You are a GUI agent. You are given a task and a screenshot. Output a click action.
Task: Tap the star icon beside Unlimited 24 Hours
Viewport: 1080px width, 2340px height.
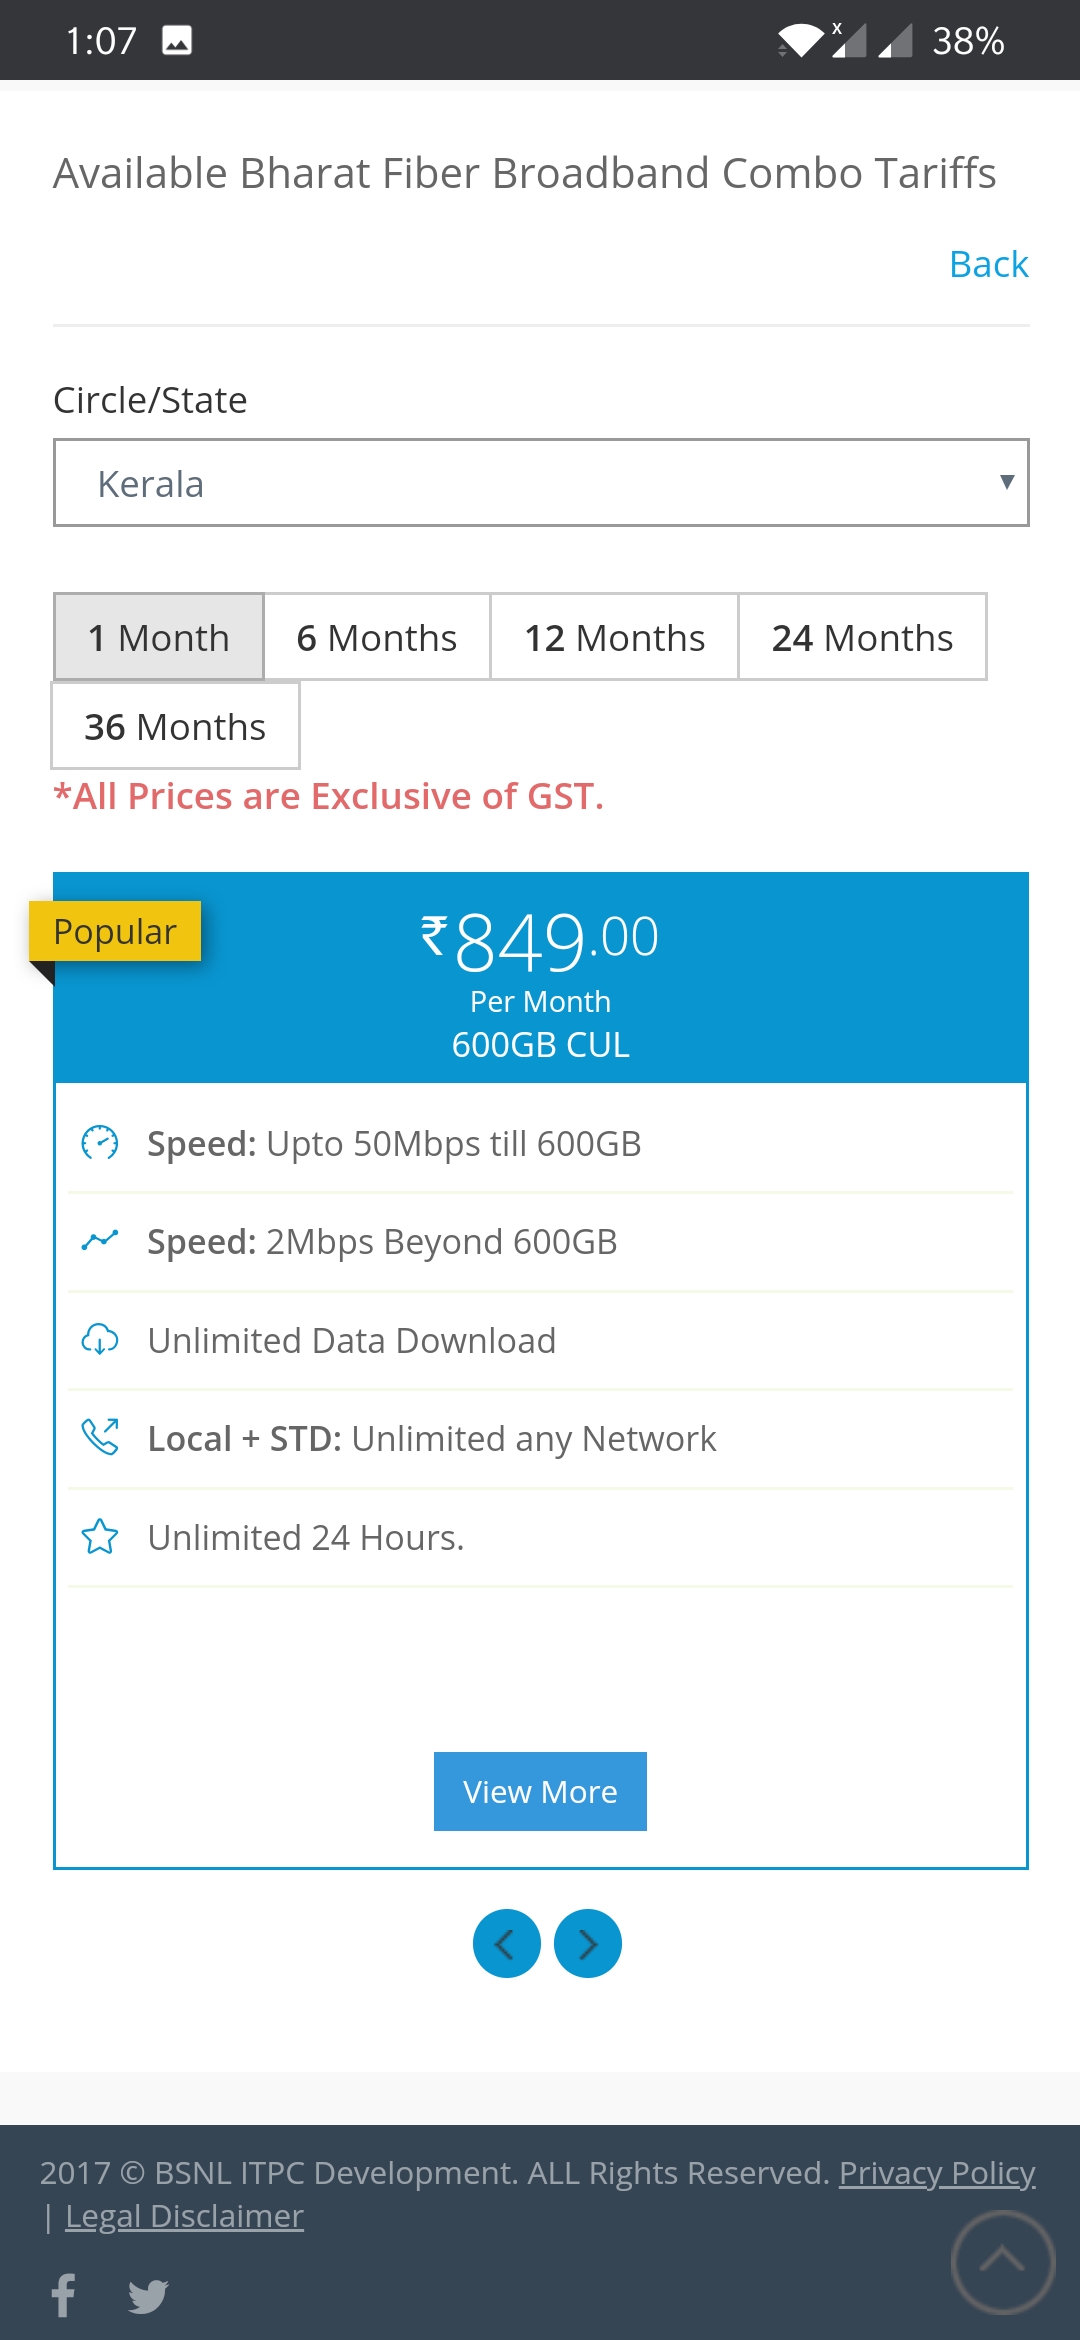point(100,1537)
